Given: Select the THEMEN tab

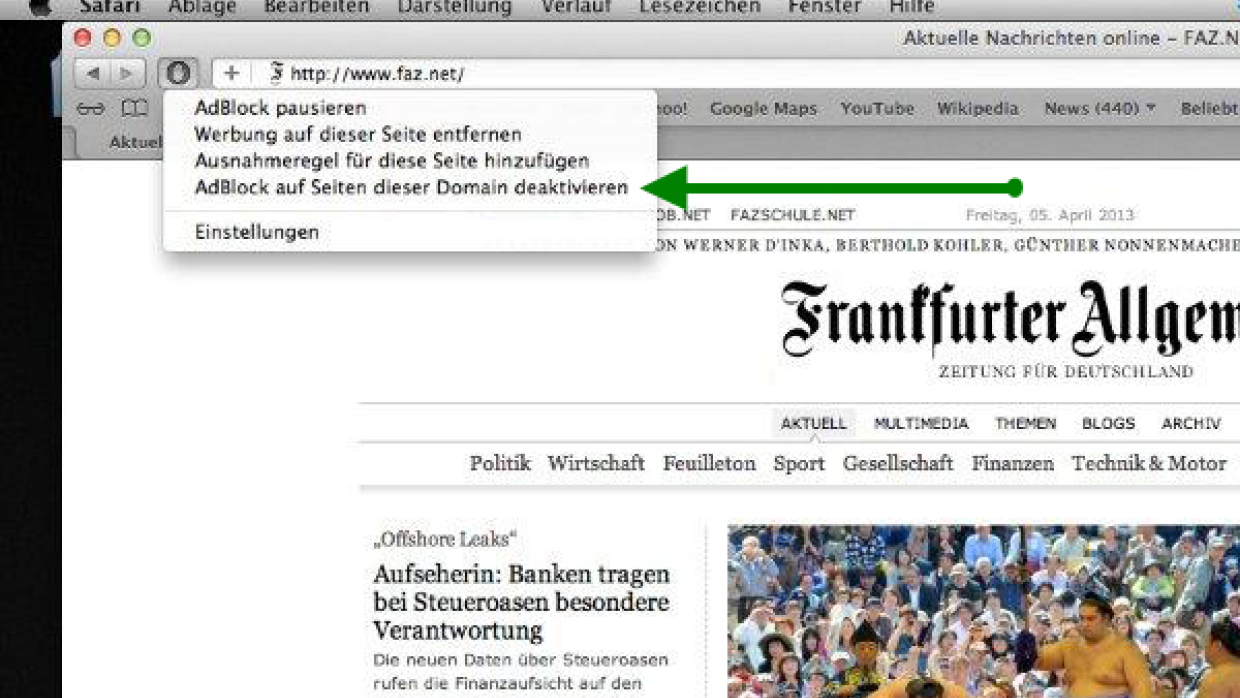Looking at the screenshot, I should coord(1025,423).
